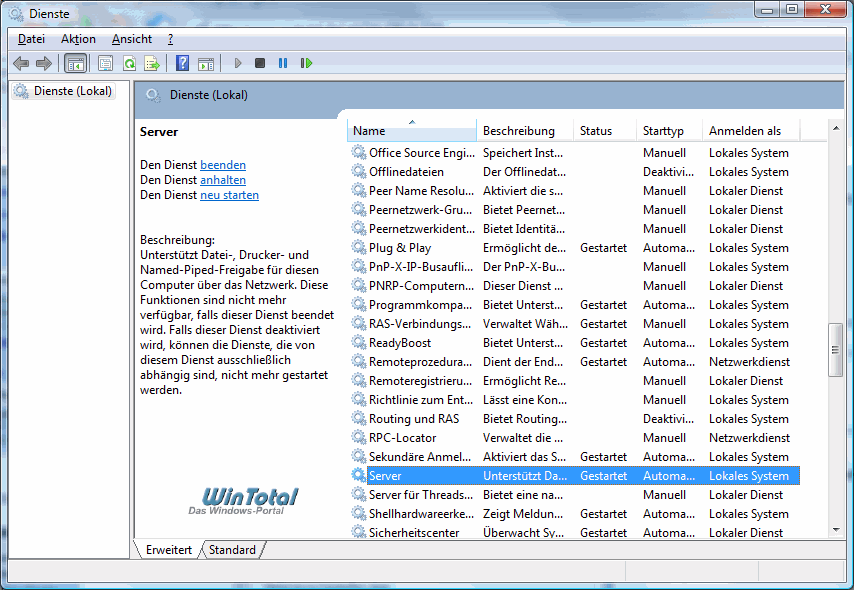Screen dimensions: 854x590
Task: Select the gear icon of Sicherheitscenter
Action: click(358, 532)
